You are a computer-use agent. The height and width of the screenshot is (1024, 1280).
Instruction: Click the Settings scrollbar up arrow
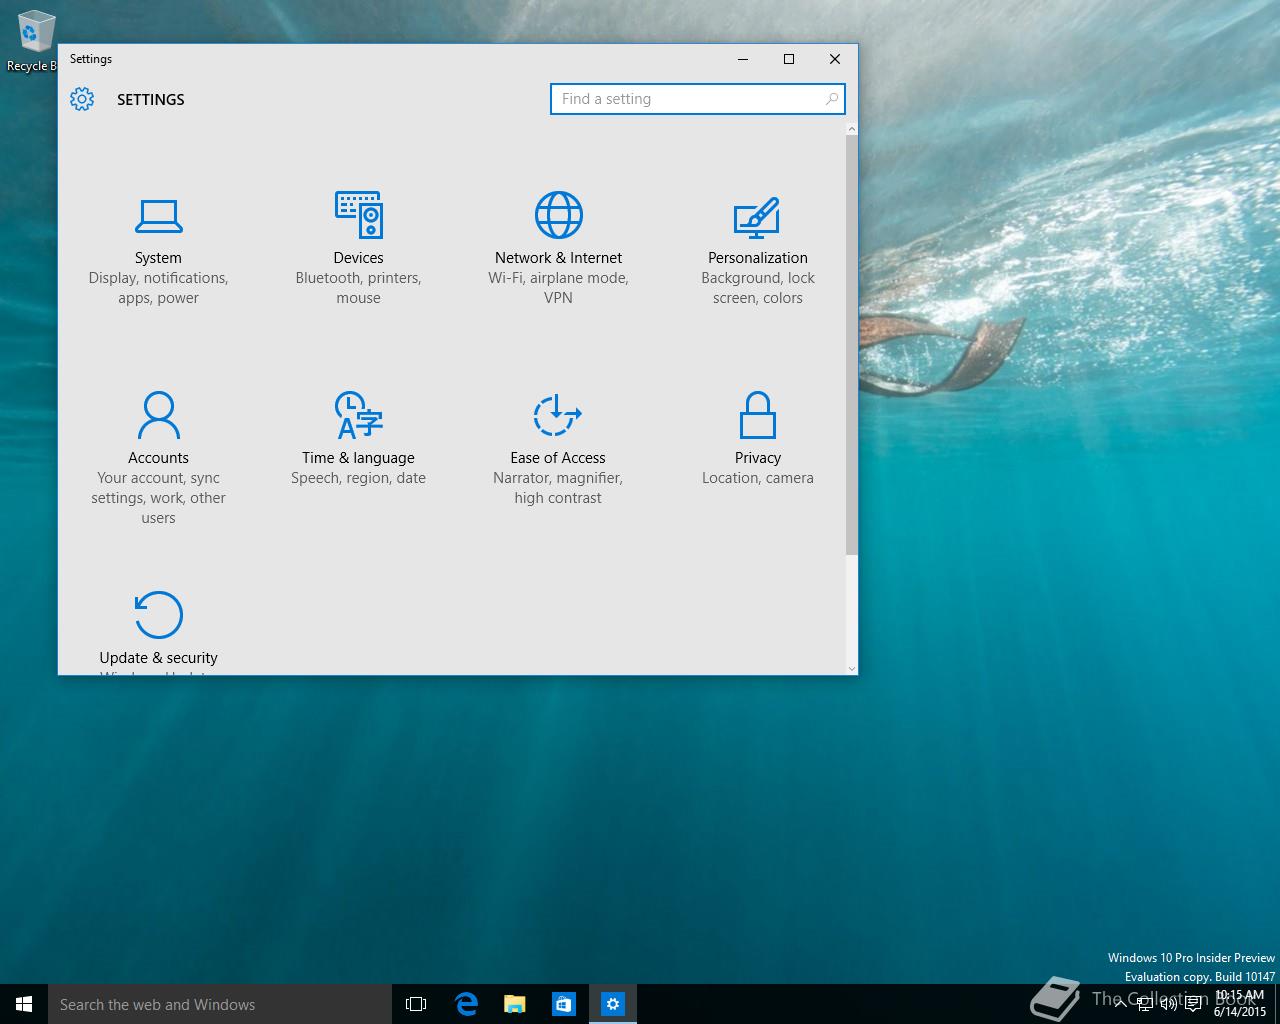point(852,129)
